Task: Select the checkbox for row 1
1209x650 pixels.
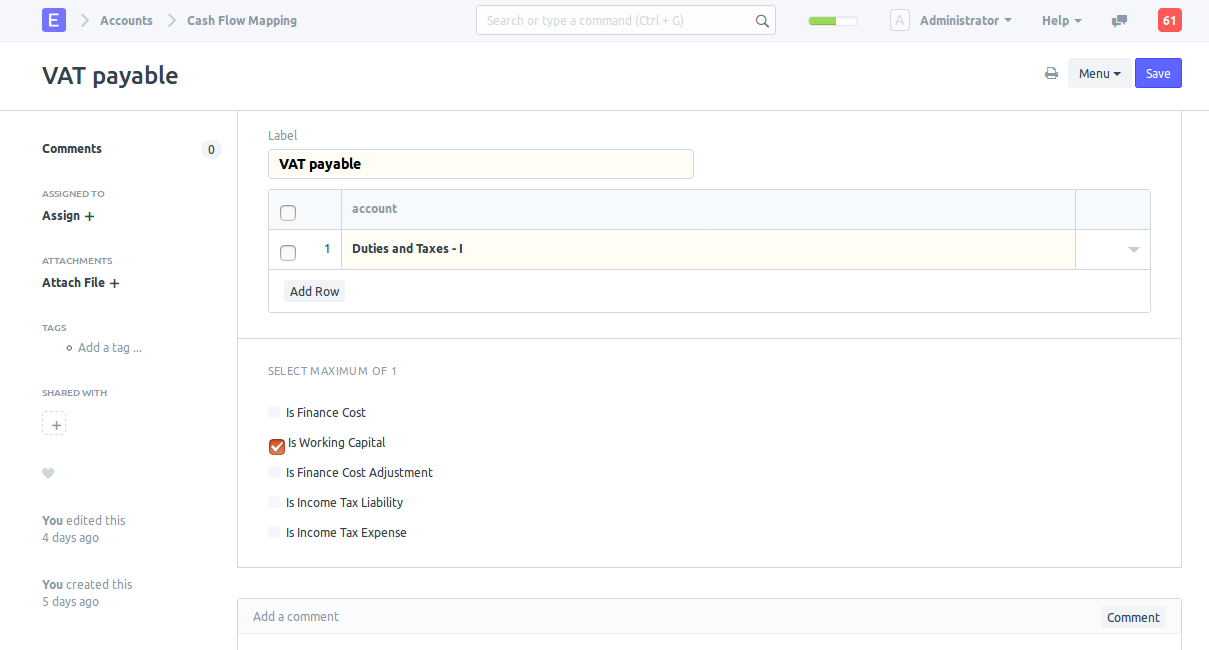Action: pos(288,252)
